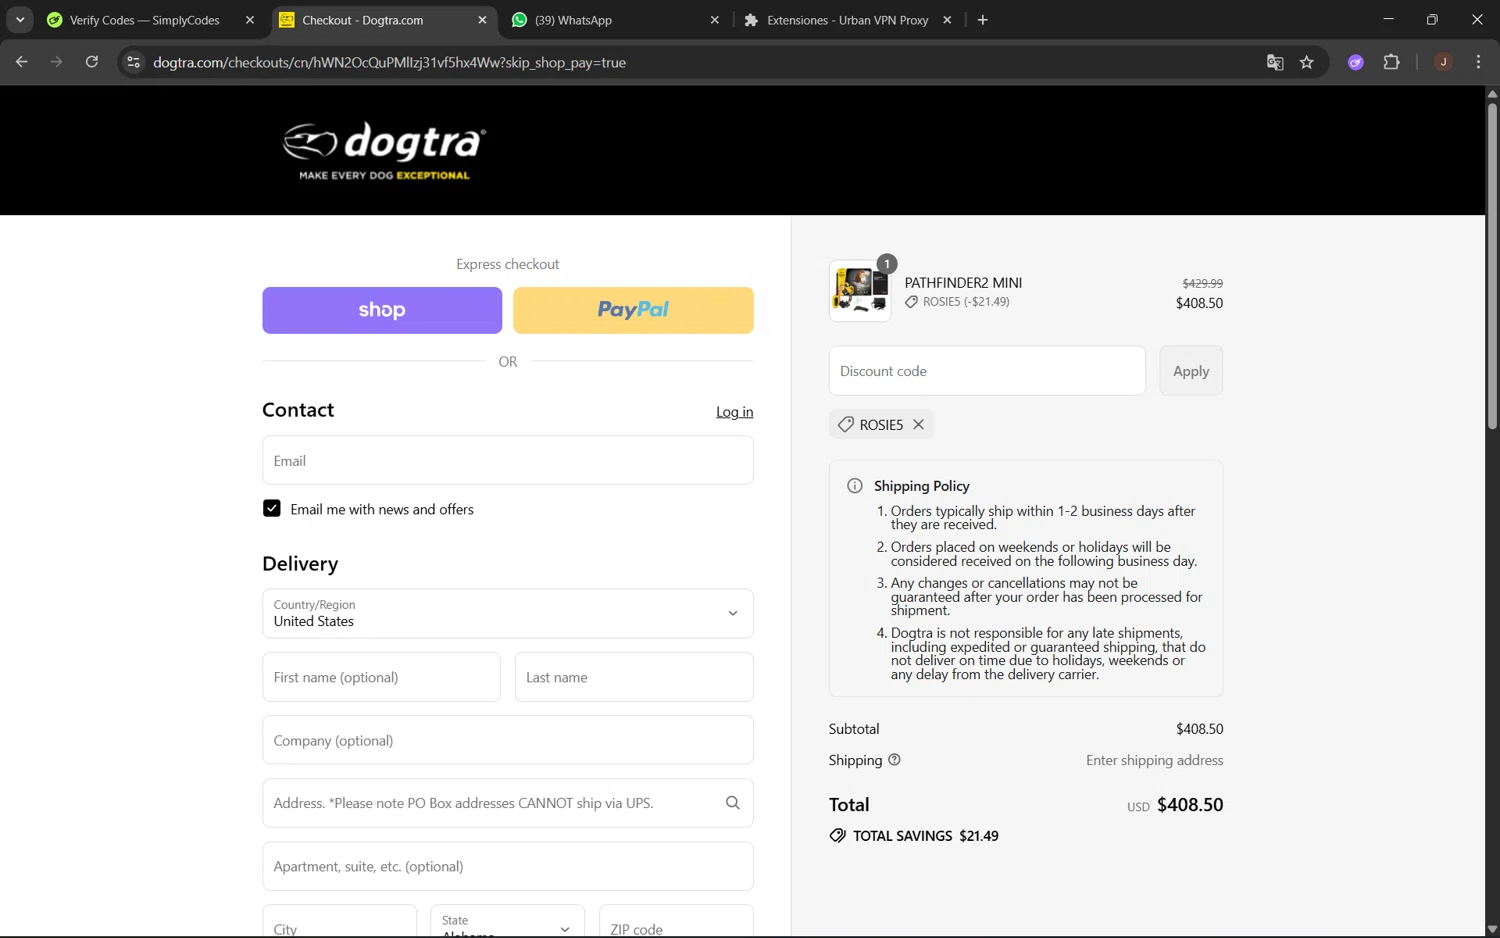
Task: Click the Dogtra logo
Action: pyautogui.click(x=384, y=151)
